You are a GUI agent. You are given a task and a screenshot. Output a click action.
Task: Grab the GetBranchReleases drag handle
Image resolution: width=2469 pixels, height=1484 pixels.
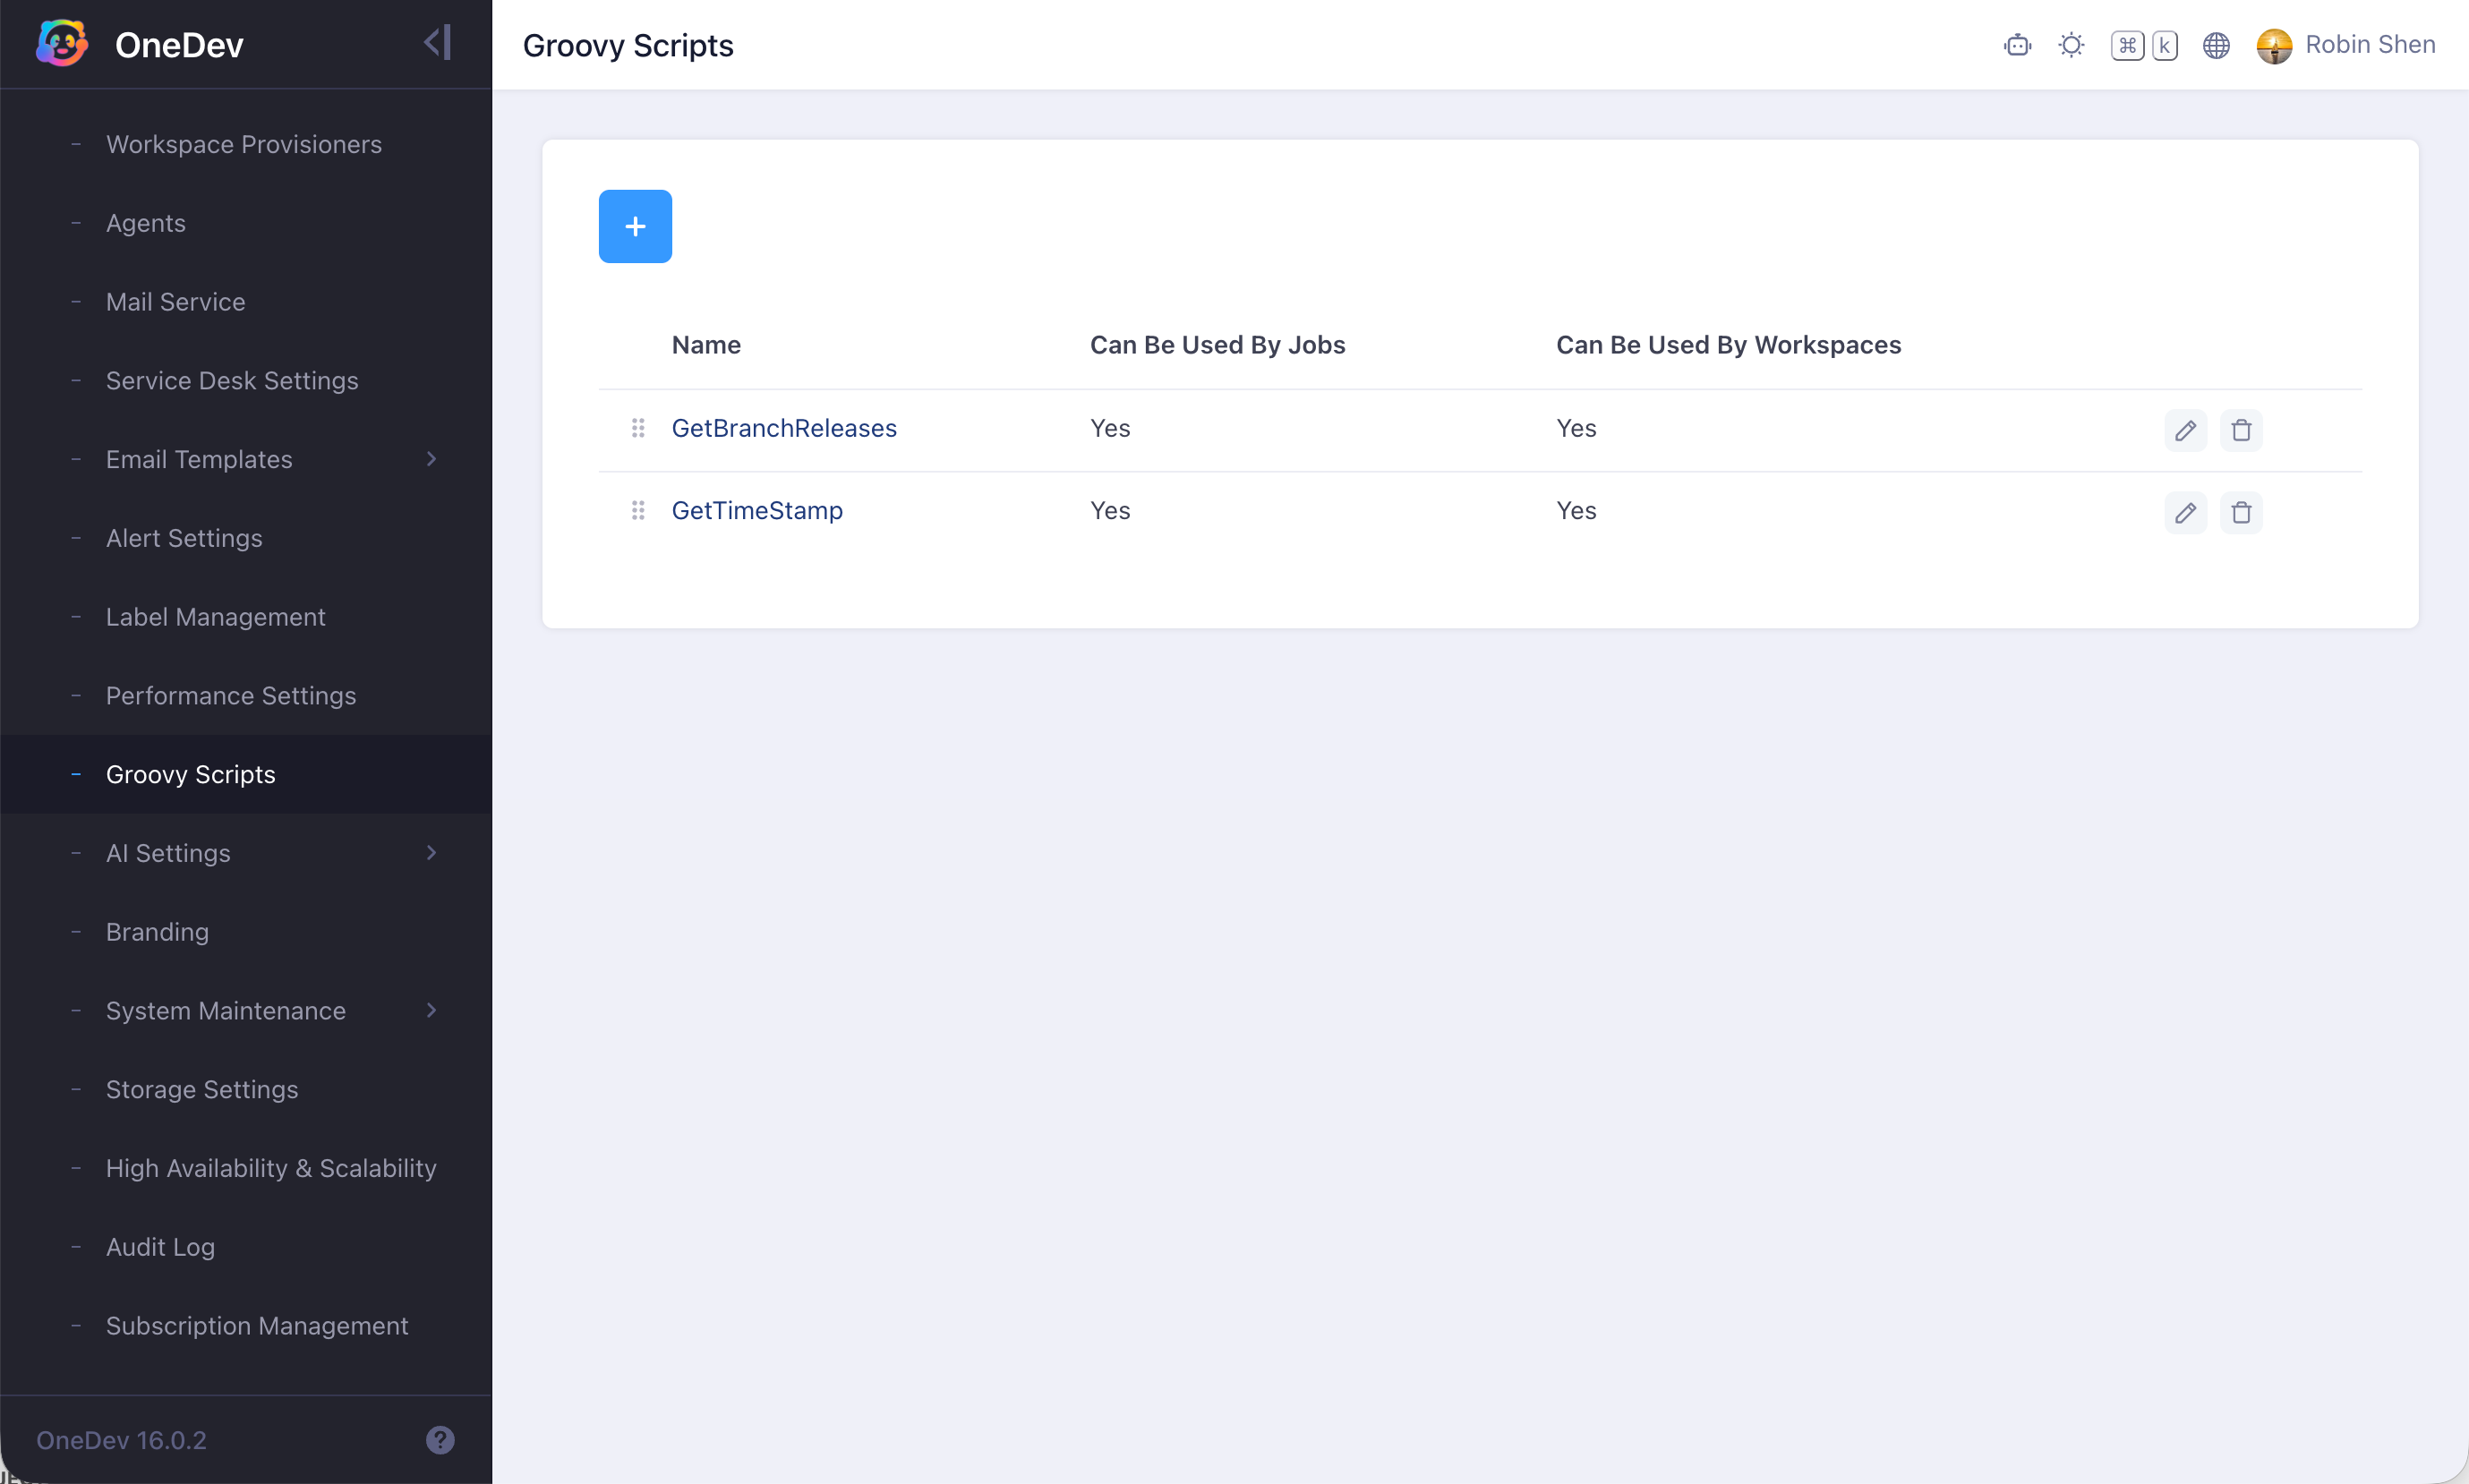tap(638, 428)
